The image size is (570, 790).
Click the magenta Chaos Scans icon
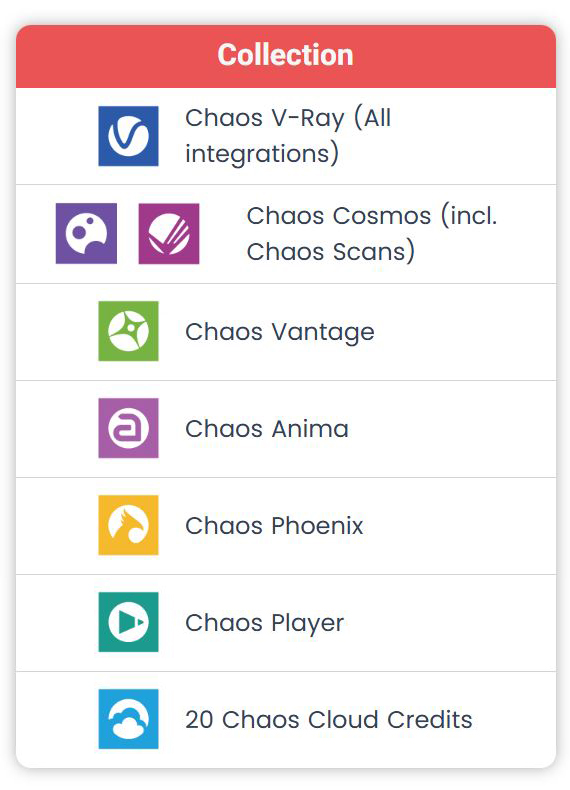169,233
